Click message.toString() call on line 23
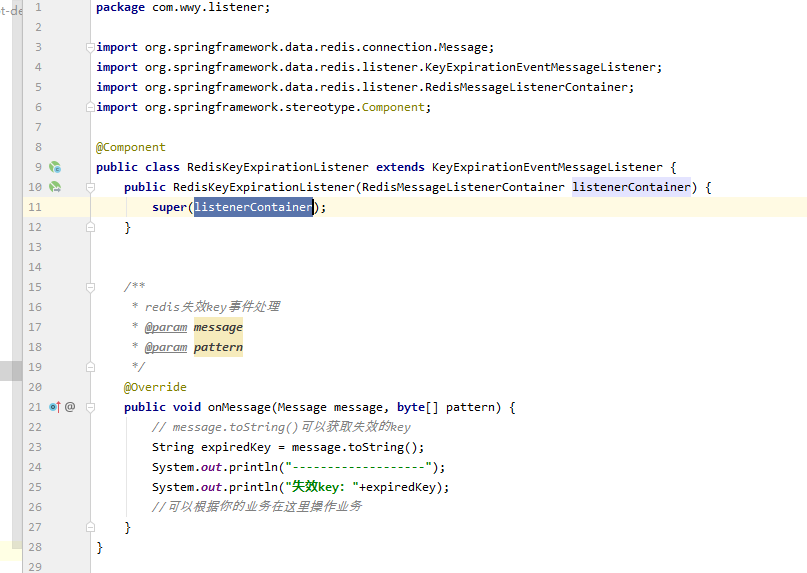This screenshot has height=573, width=807. [355, 447]
